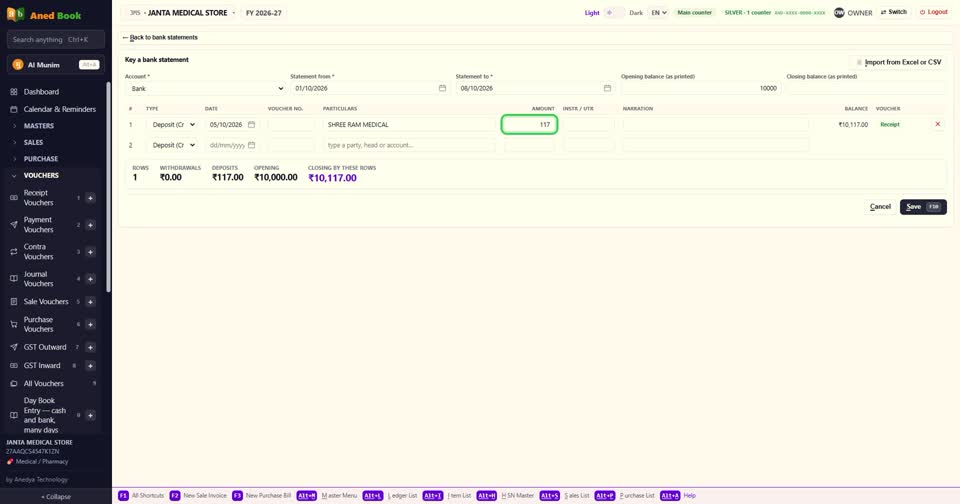The height and width of the screenshot is (504, 960).
Task: Click the Closing balance (as printed) field
Action: 866,88
